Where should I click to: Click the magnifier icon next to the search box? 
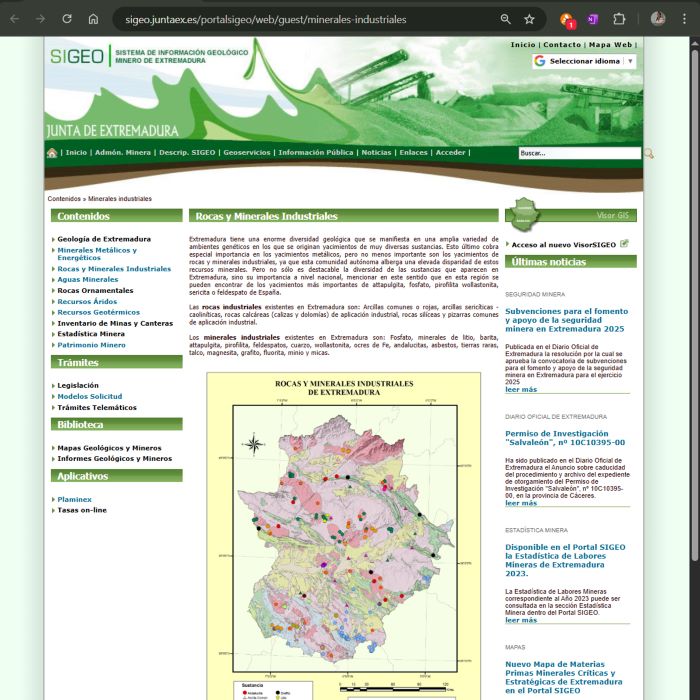coord(648,153)
